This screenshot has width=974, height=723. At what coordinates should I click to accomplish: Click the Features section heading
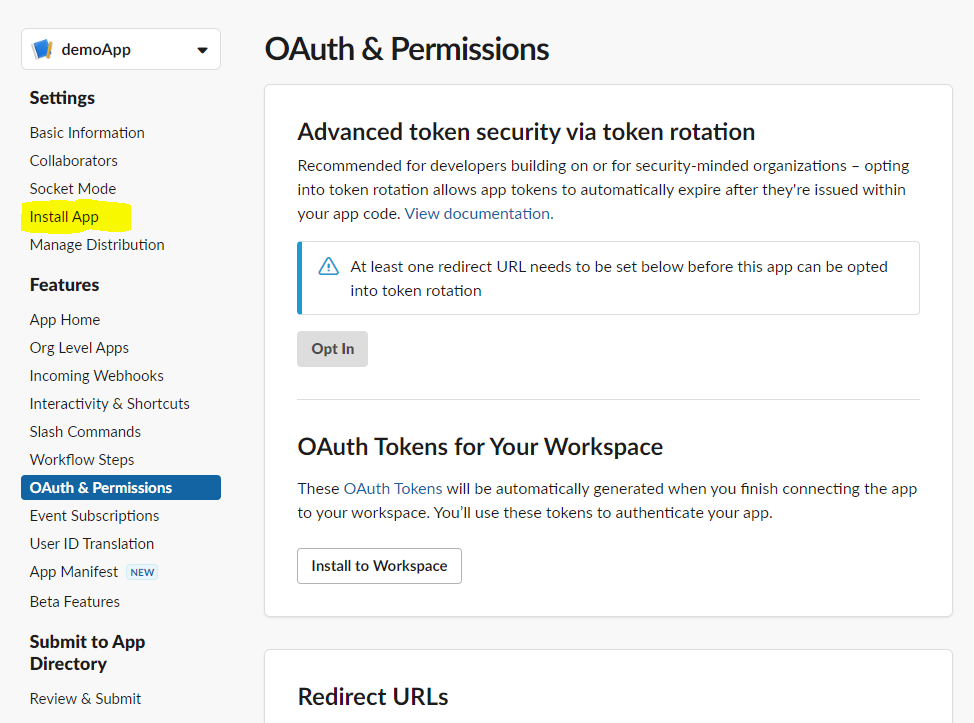(x=65, y=285)
